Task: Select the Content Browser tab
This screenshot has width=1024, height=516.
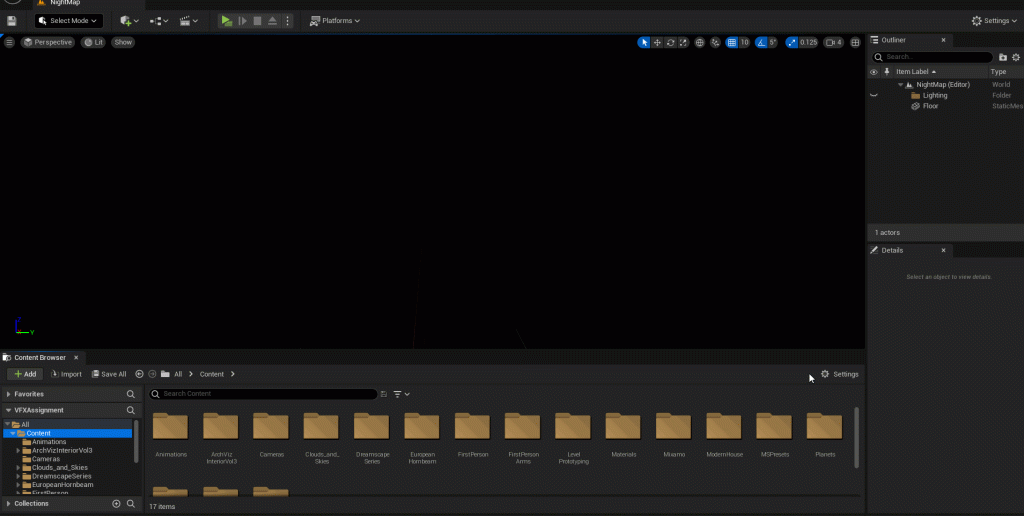Action: pyautogui.click(x=38, y=357)
